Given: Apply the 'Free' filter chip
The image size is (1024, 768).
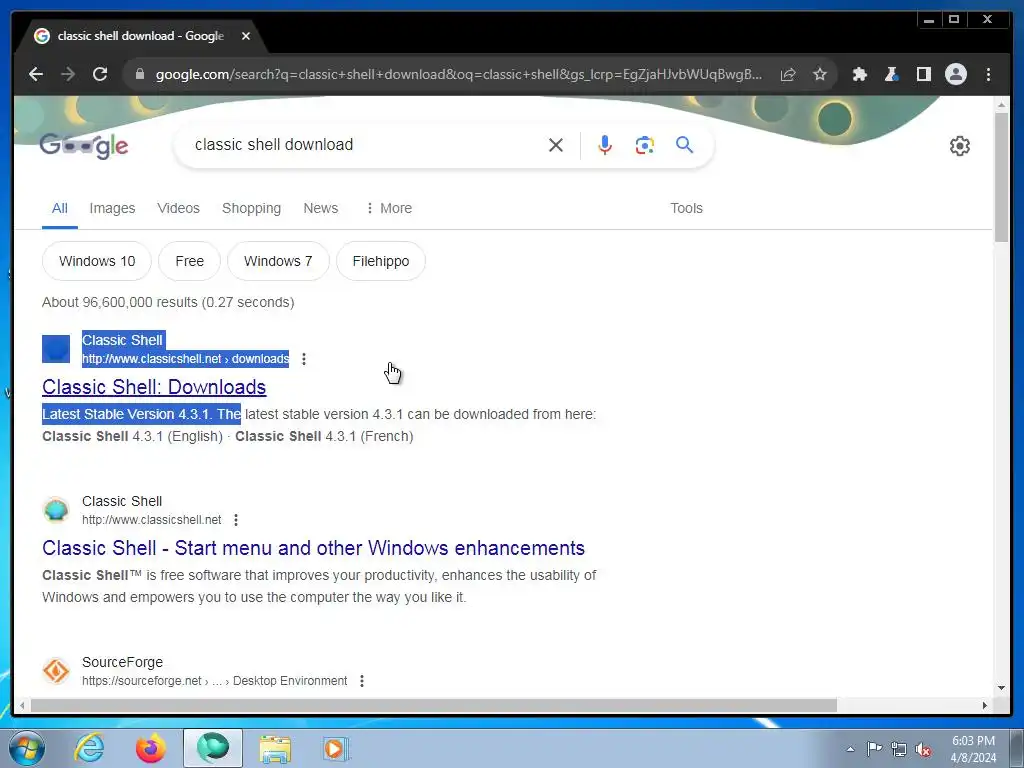Looking at the screenshot, I should coord(189,261).
